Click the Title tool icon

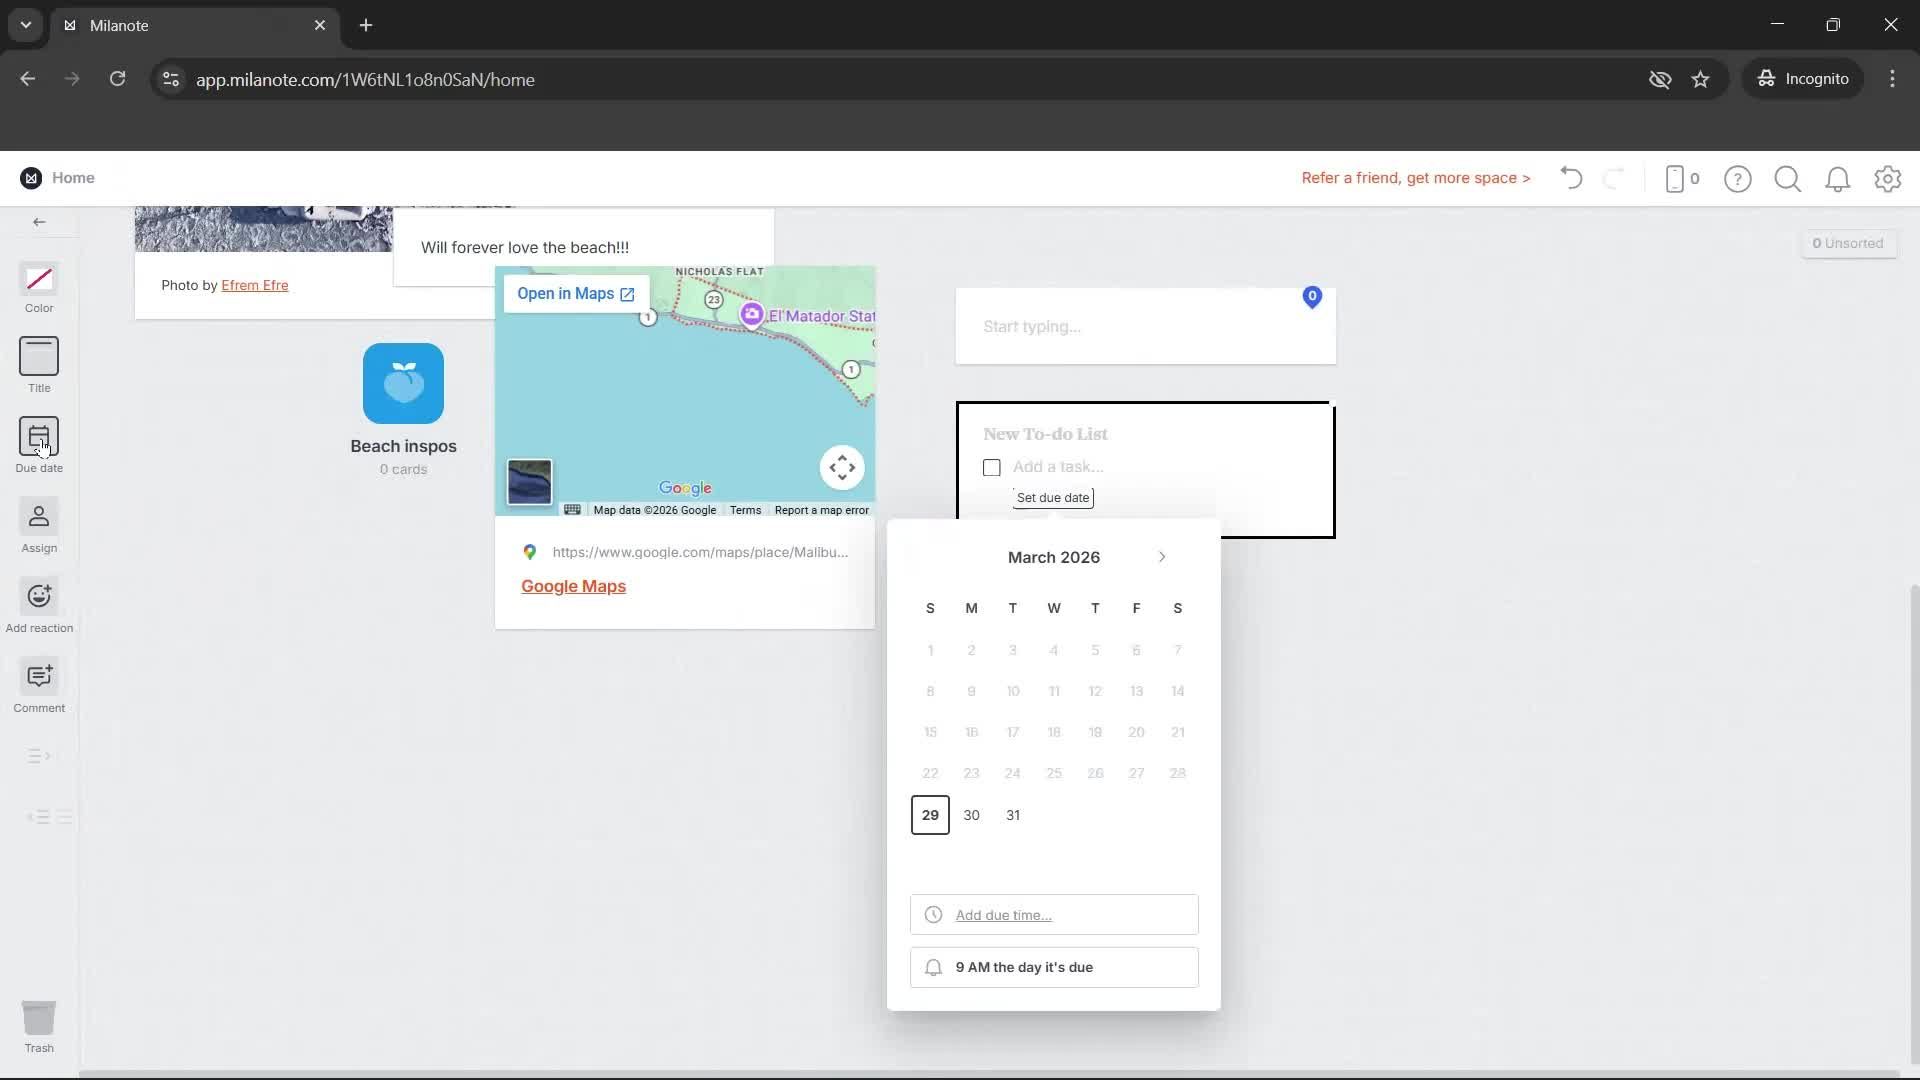[38, 362]
